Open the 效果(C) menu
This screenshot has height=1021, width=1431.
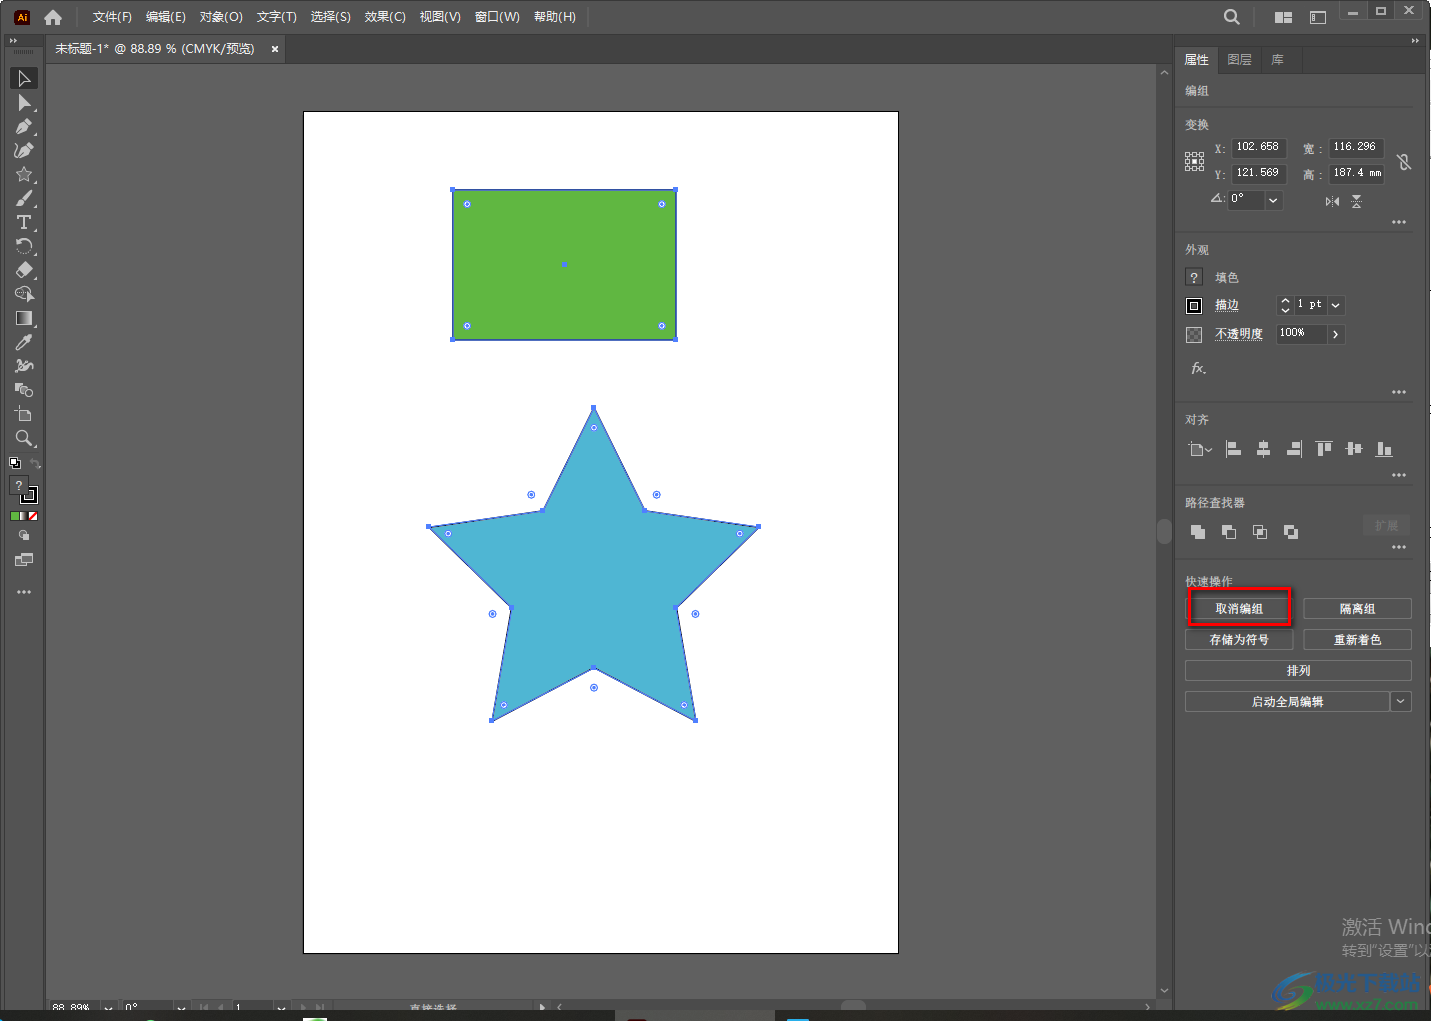coord(385,17)
